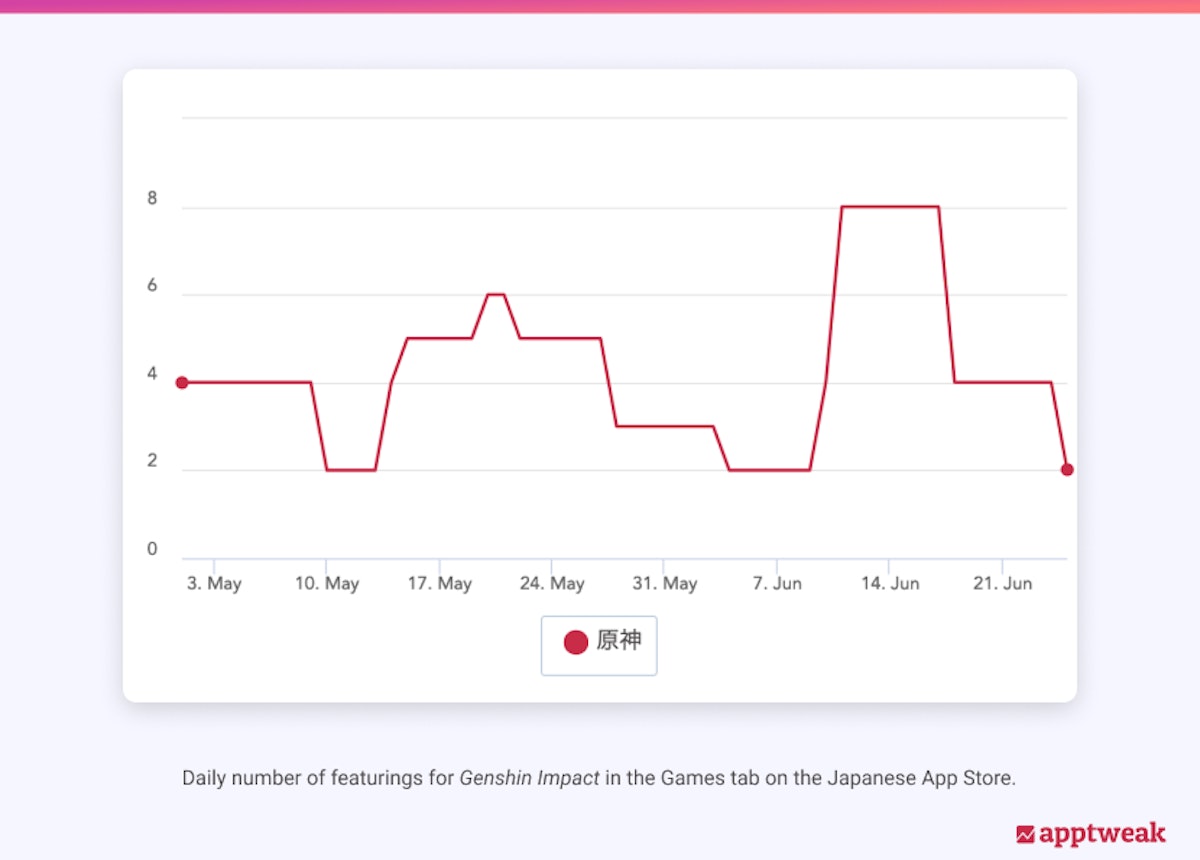Select the 14. Jun axis label
This screenshot has width=1200, height=860.
tap(890, 583)
